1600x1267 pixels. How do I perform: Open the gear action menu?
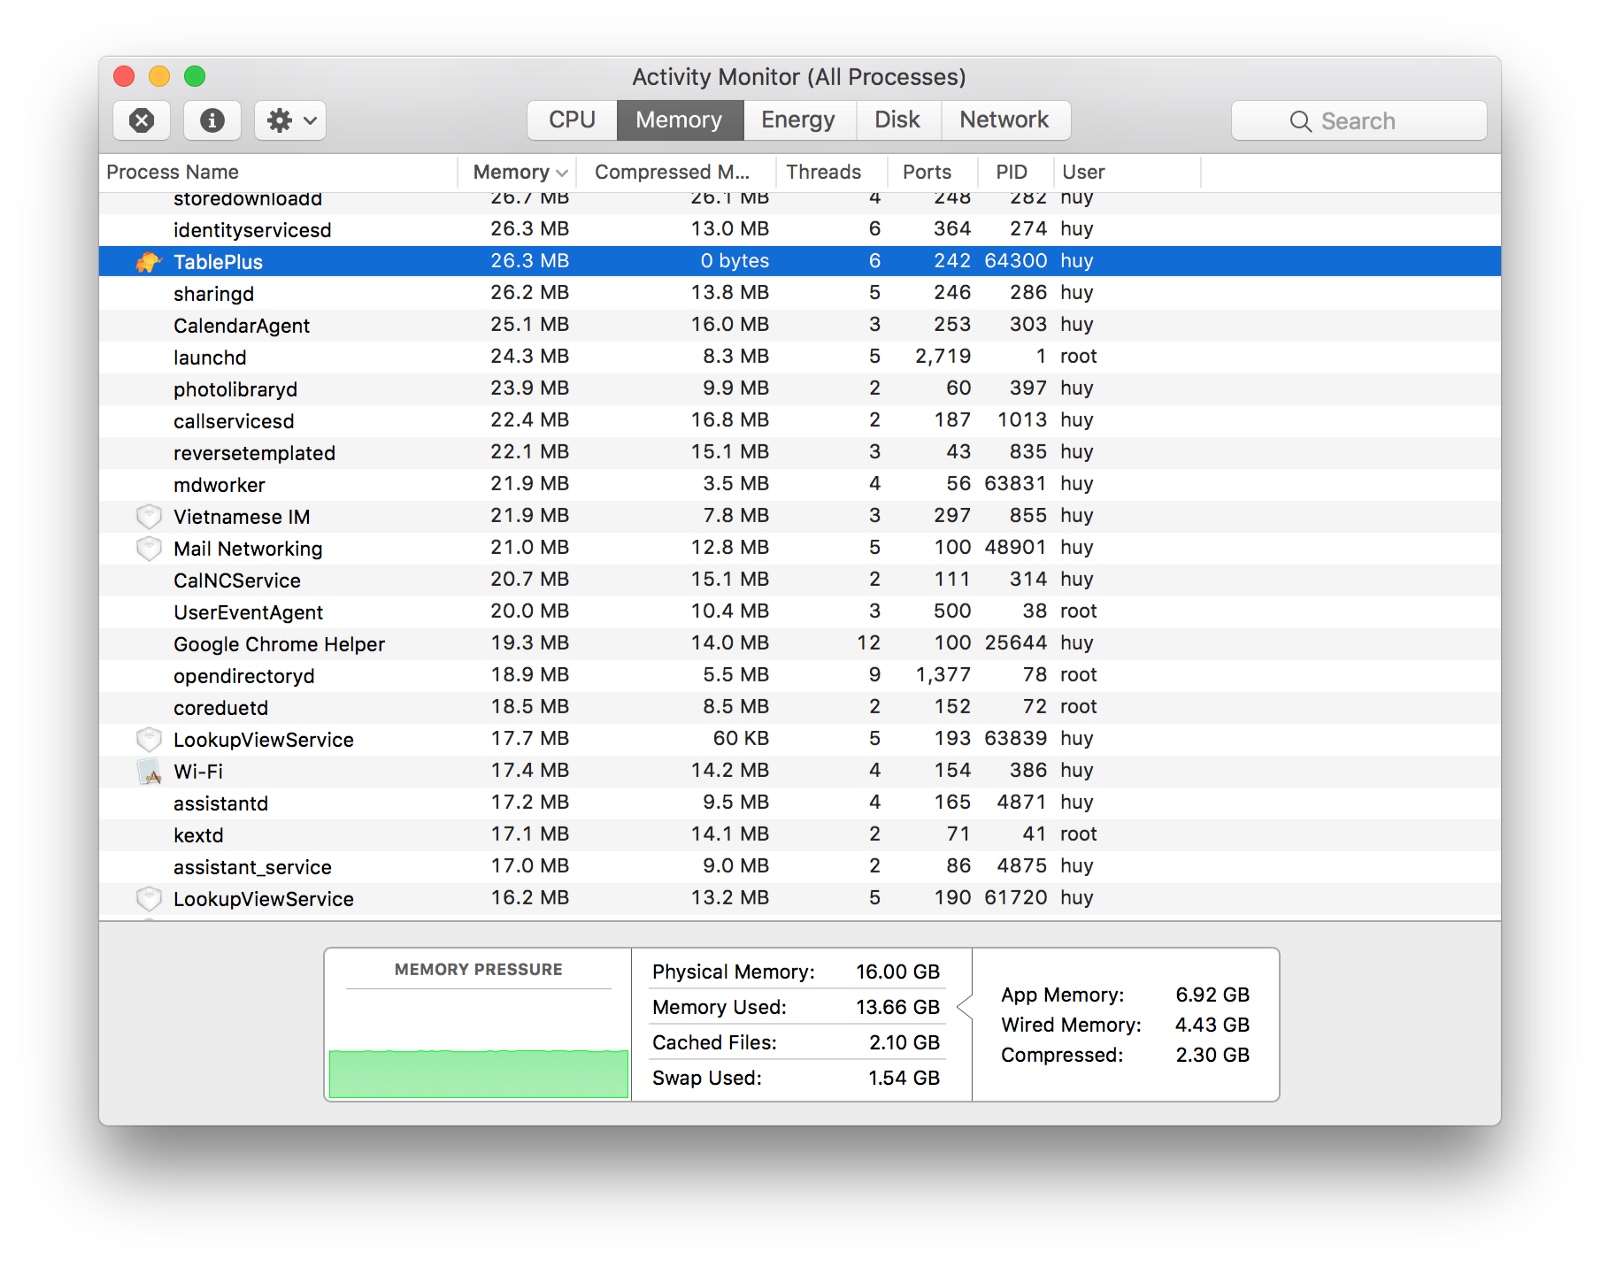[290, 121]
